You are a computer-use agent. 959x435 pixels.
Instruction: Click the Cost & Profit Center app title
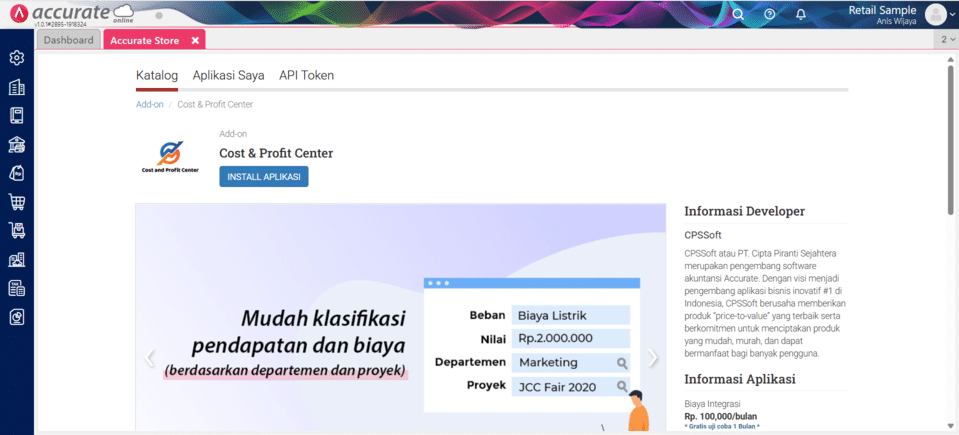coord(276,153)
